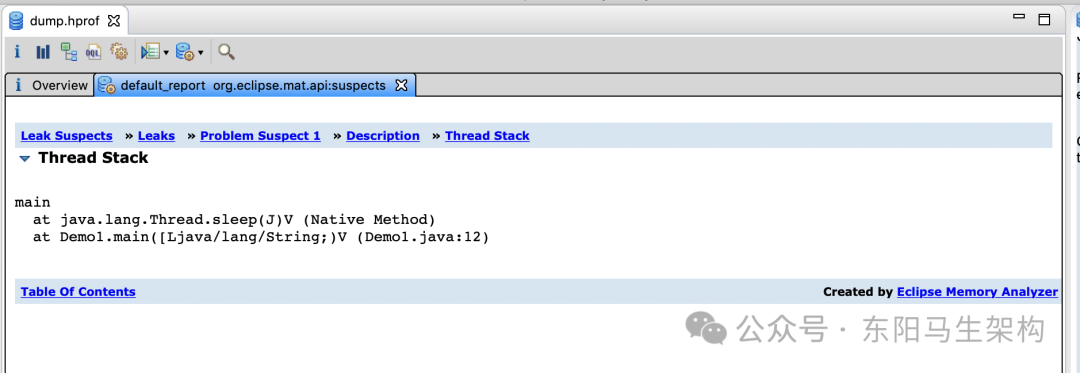
Task: Open the Run Reports dropdown arrow
Action: [200, 52]
